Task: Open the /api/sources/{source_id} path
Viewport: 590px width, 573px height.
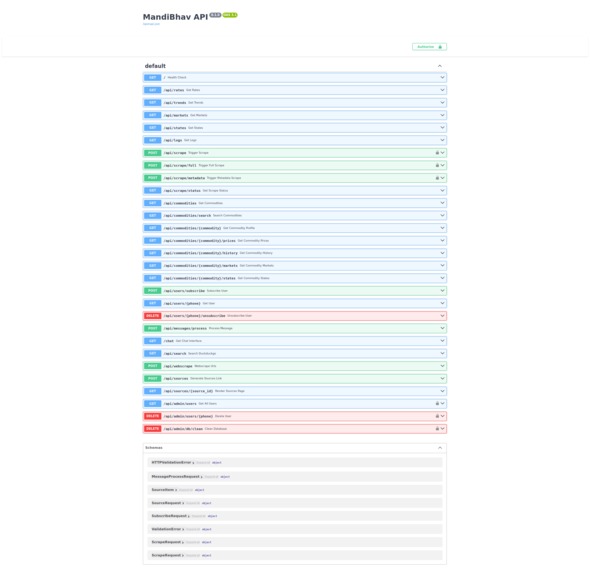Action: pyautogui.click(x=188, y=391)
